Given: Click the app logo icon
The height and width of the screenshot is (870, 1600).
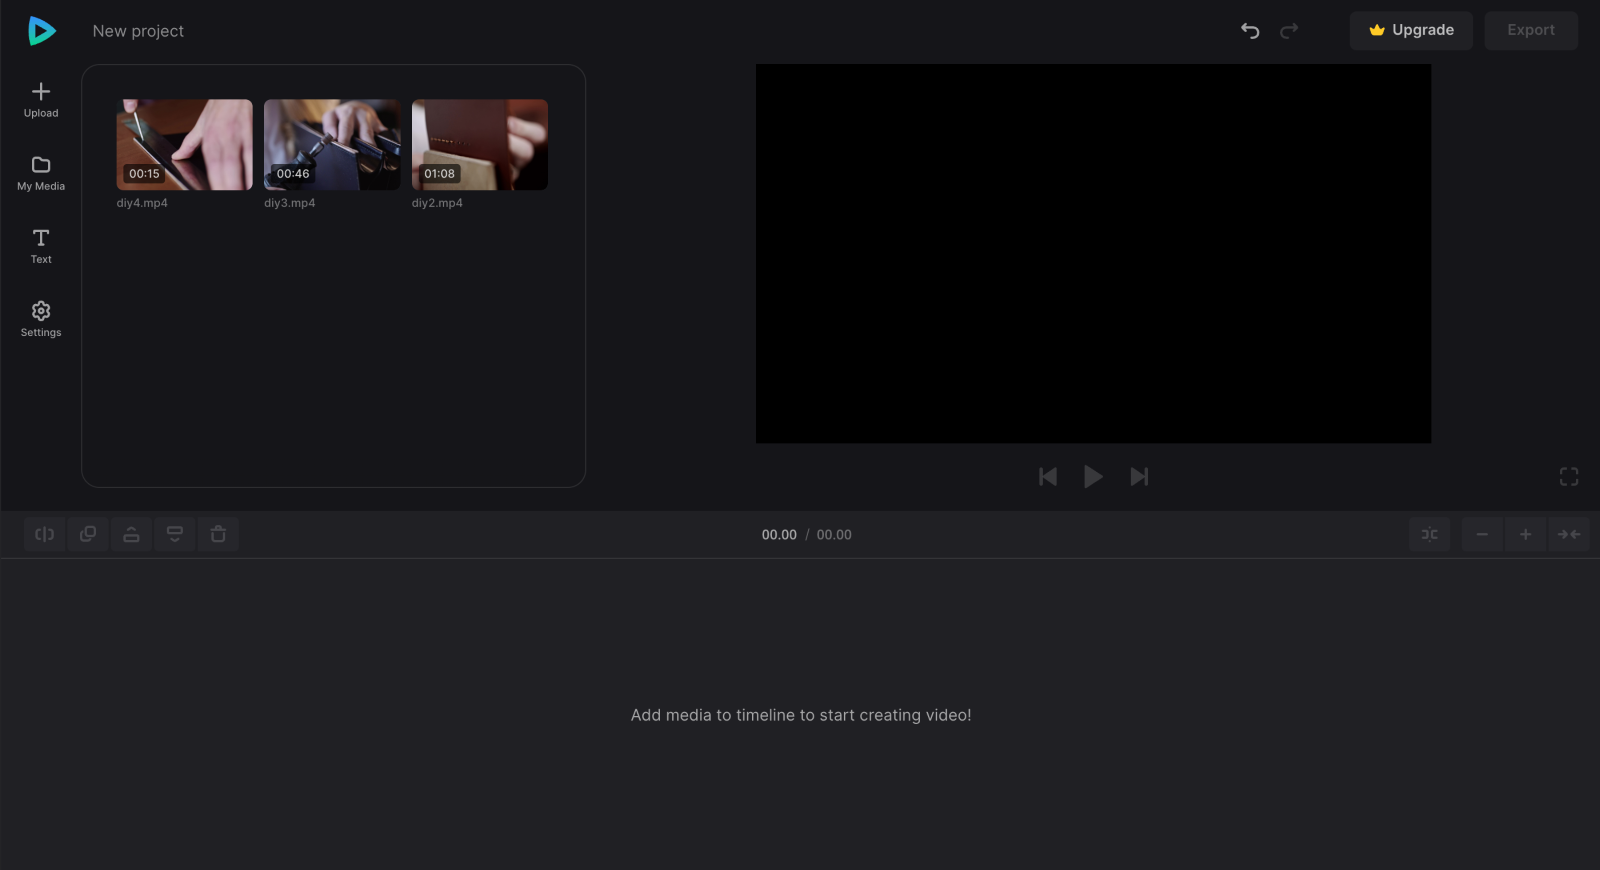Looking at the screenshot, I should click(42, 31).
